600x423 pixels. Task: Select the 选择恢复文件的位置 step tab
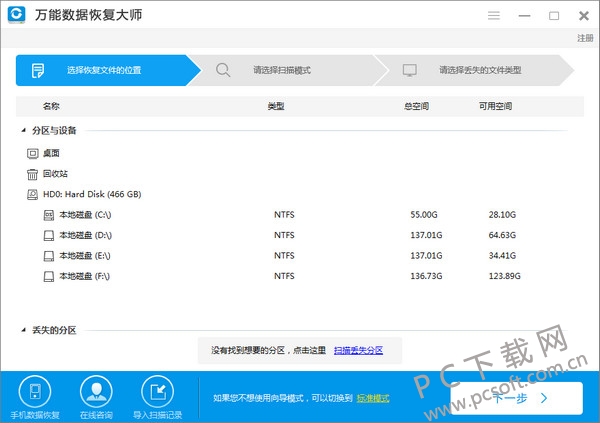[x=108, y=70]
